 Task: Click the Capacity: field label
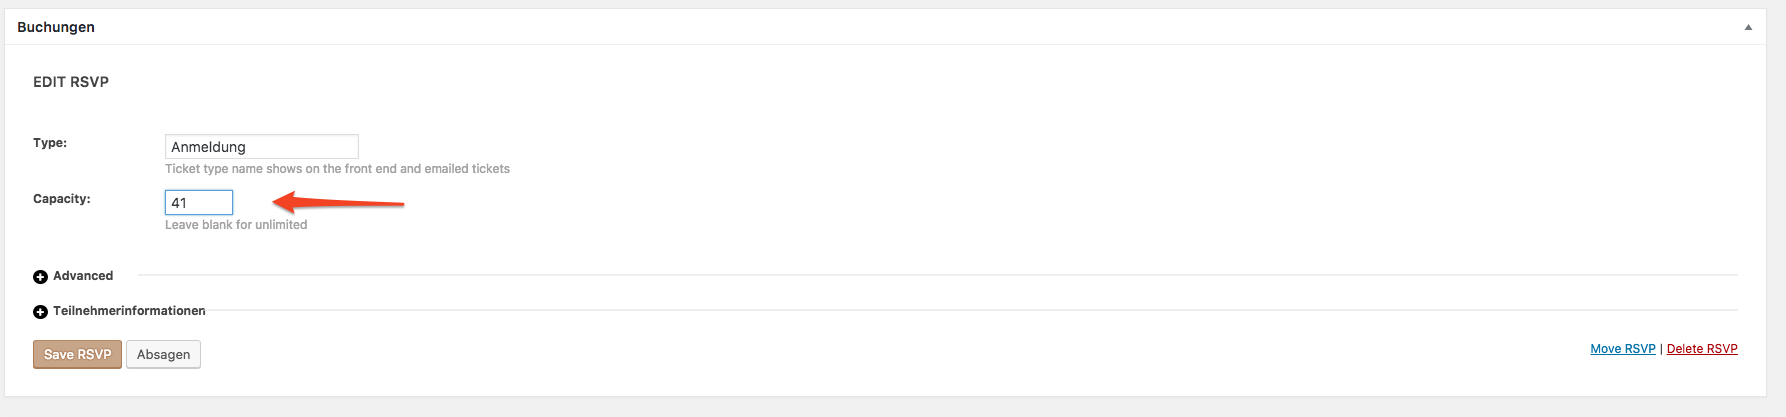62,199
